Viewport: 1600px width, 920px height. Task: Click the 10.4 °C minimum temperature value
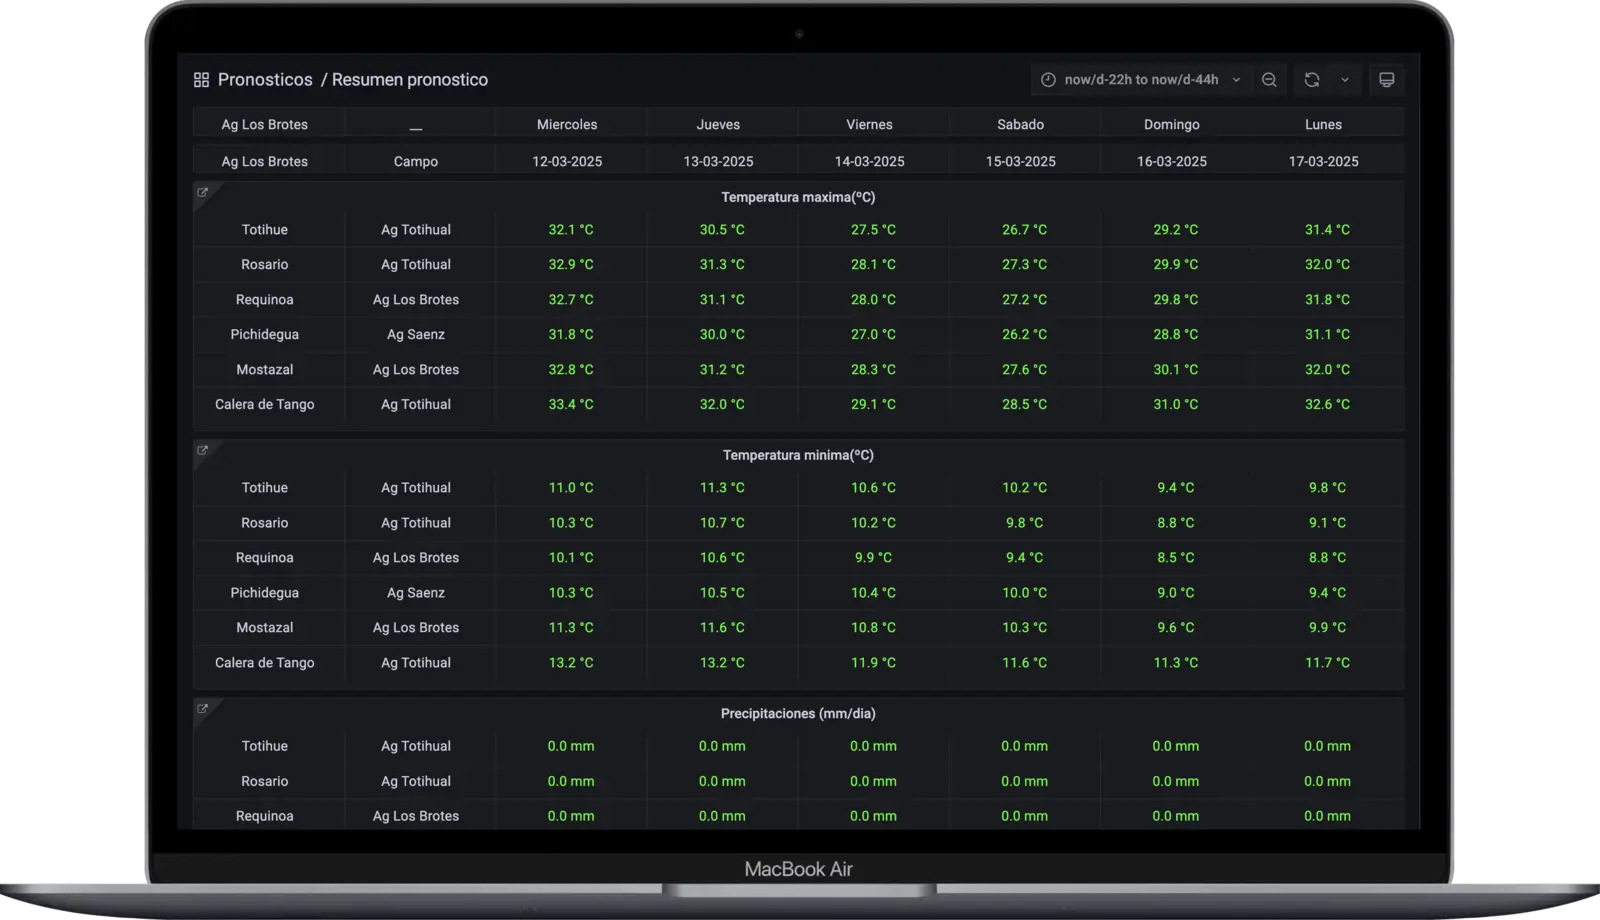tap(873, 593)
